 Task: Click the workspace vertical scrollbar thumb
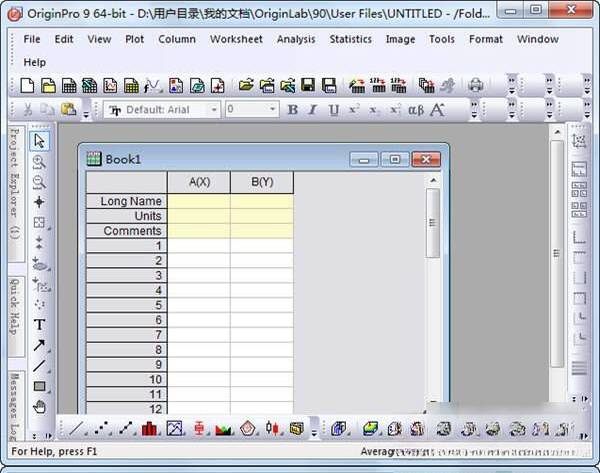557,253
